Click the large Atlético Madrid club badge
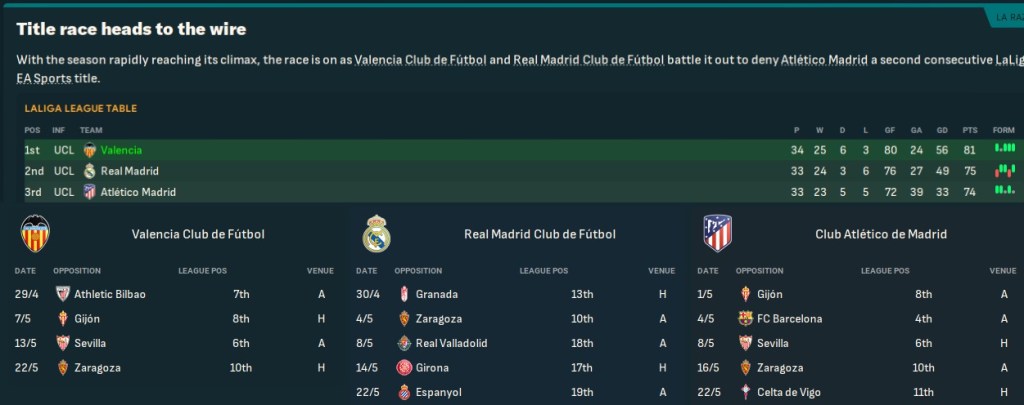 coord(717,234)
